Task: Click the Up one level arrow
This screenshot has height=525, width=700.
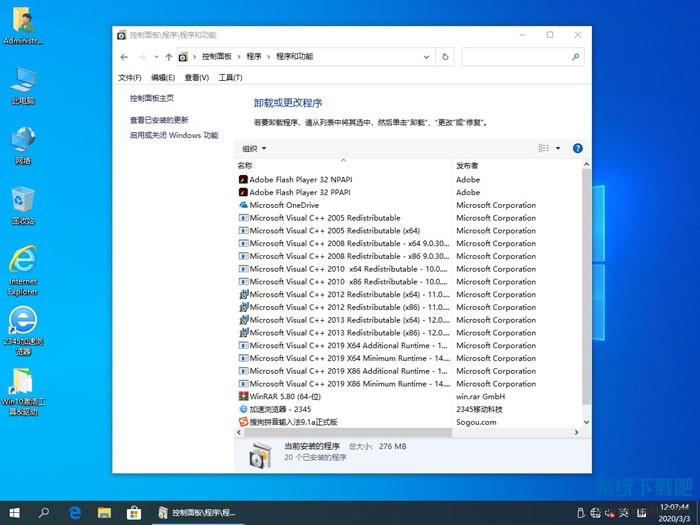Action: tap(168, 57)
